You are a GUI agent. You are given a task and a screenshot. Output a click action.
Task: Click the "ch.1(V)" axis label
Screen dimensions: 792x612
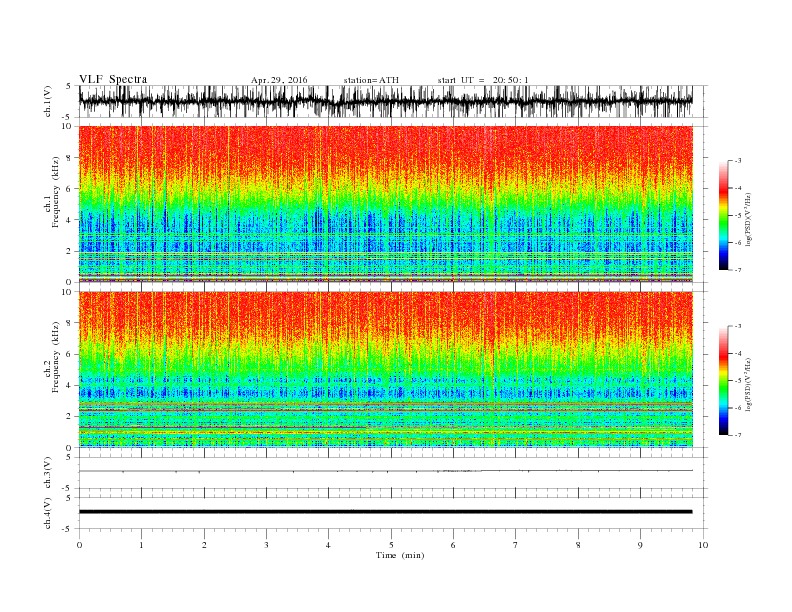(x=48, y=101)
